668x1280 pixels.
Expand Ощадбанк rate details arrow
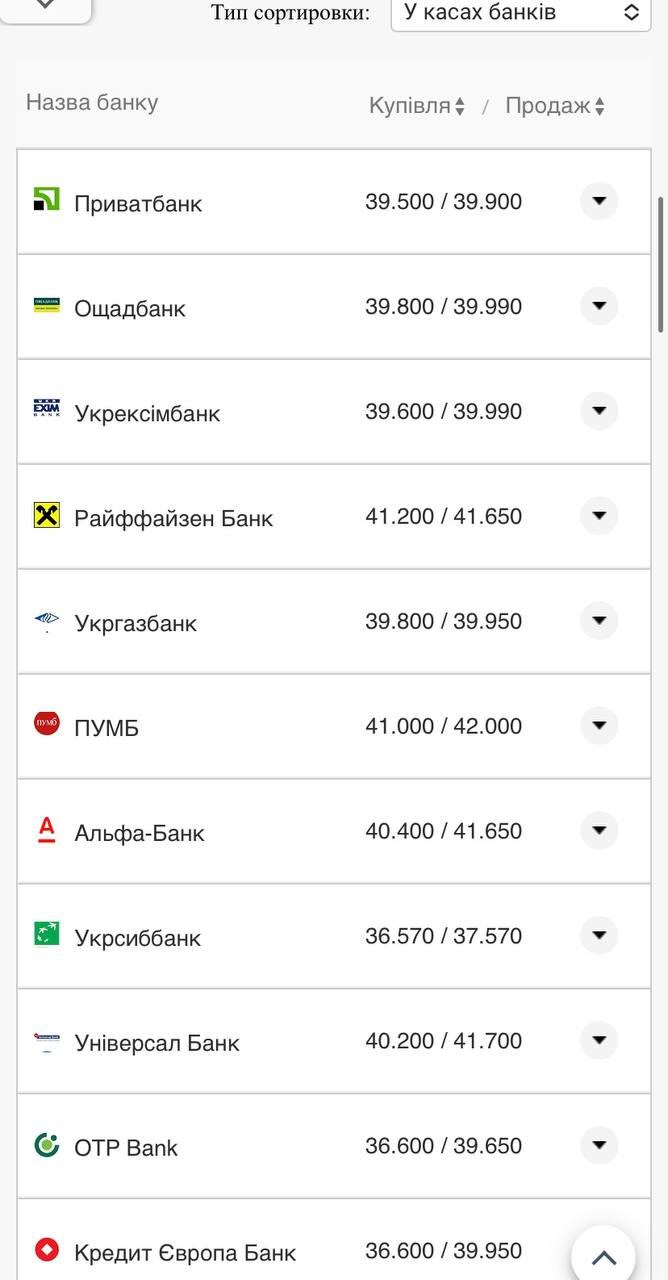coord(599,306)
